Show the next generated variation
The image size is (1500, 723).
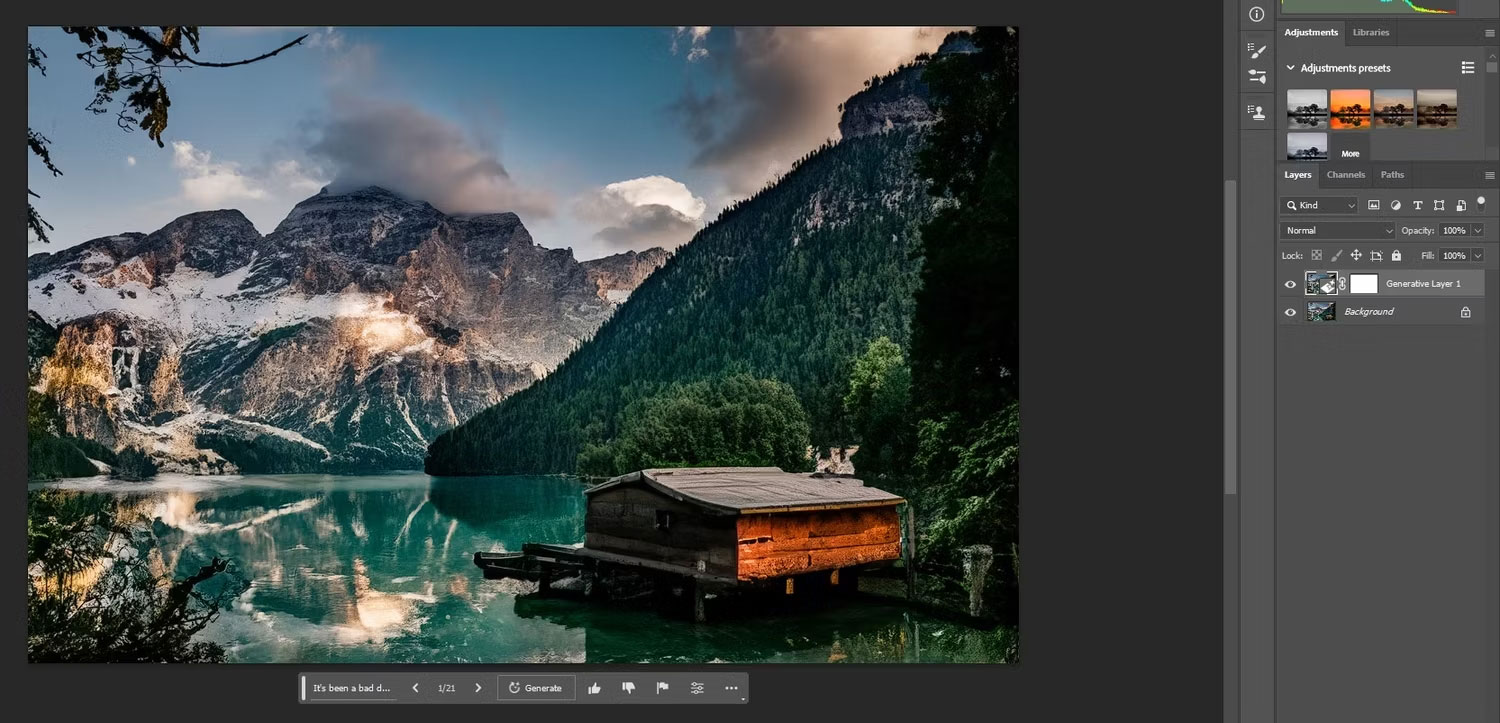point(478,688)
